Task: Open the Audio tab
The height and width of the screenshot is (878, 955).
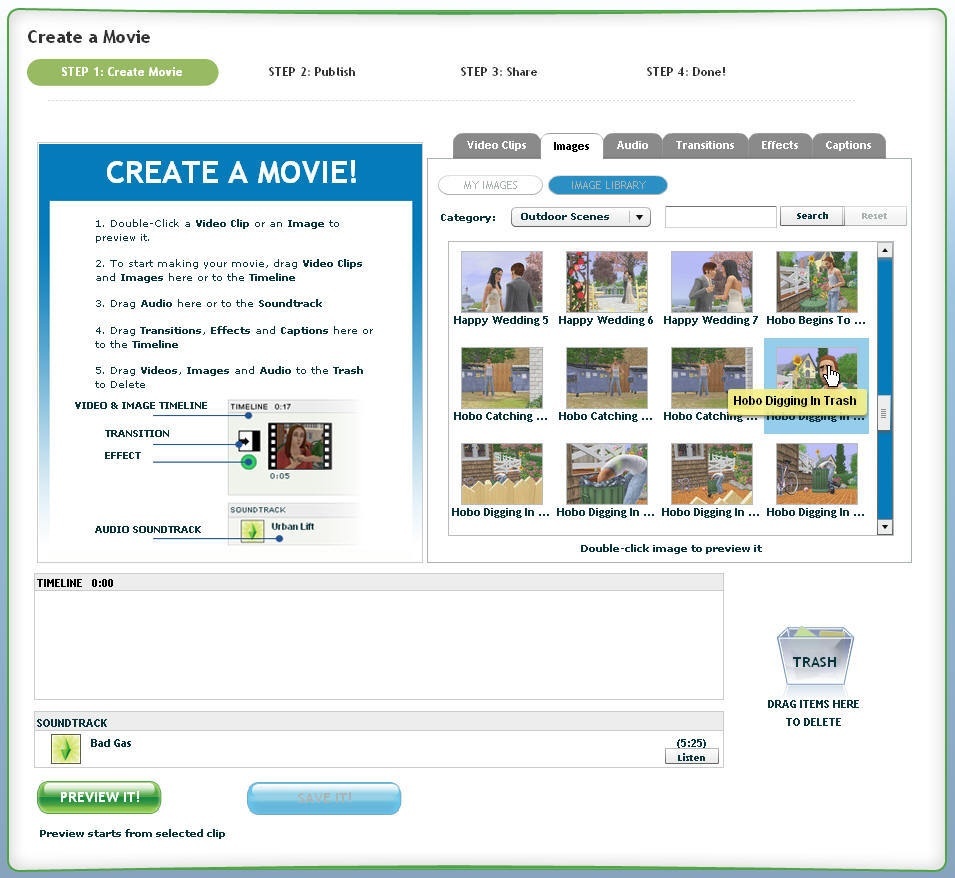Action: coord(632,145)
